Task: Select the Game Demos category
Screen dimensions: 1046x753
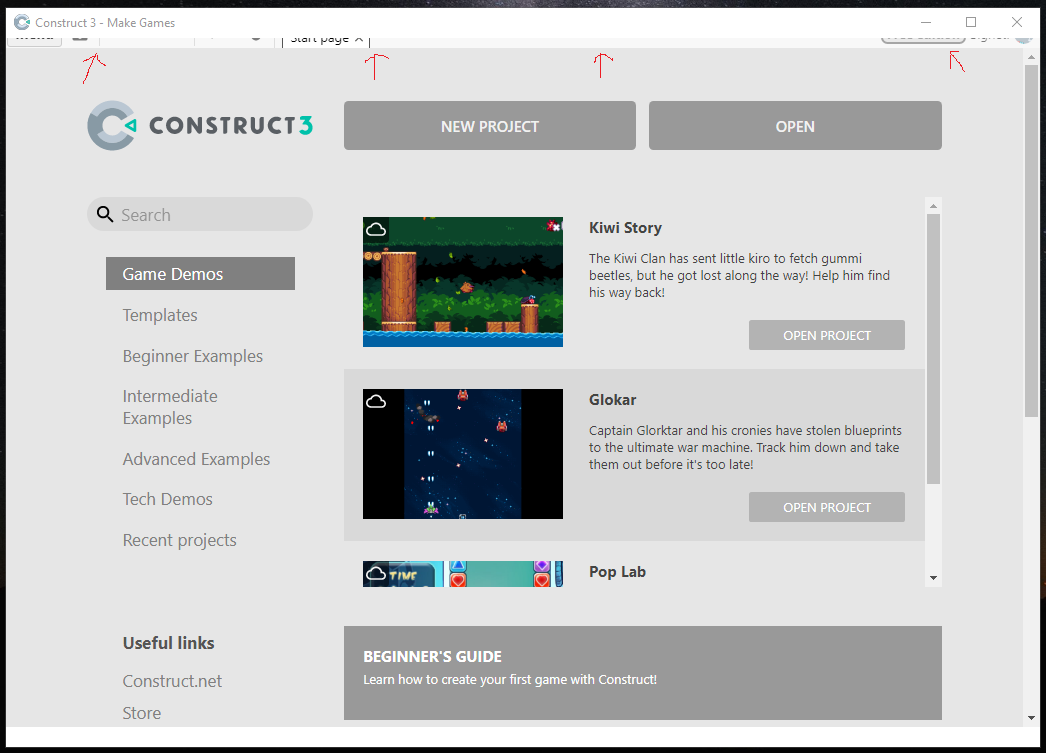Action: point(200,273)
